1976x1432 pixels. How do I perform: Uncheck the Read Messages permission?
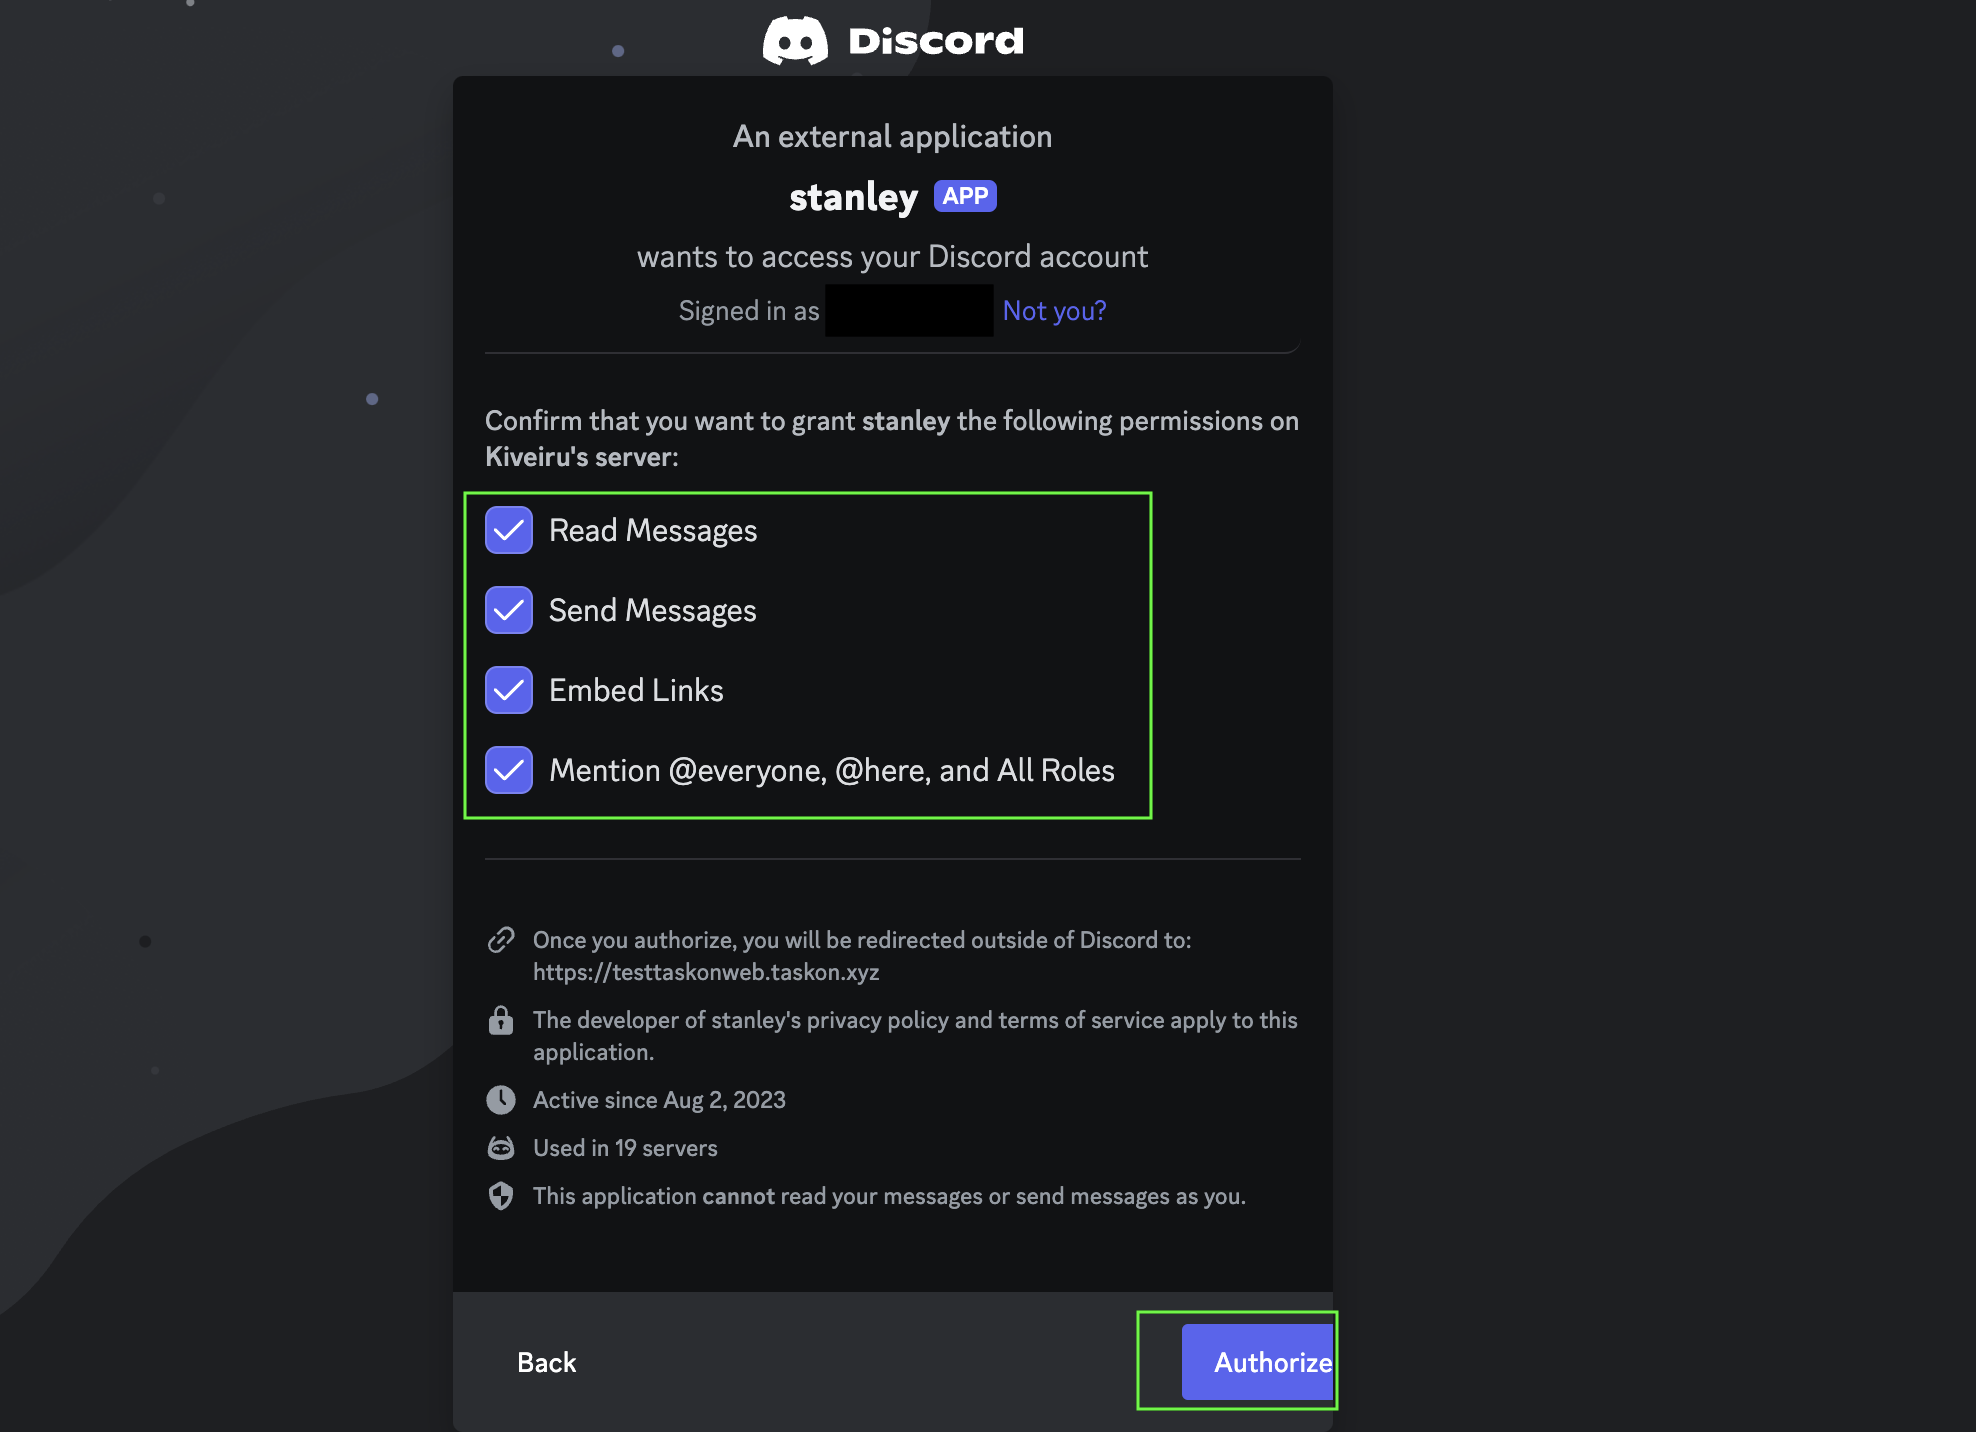point(509,530)
